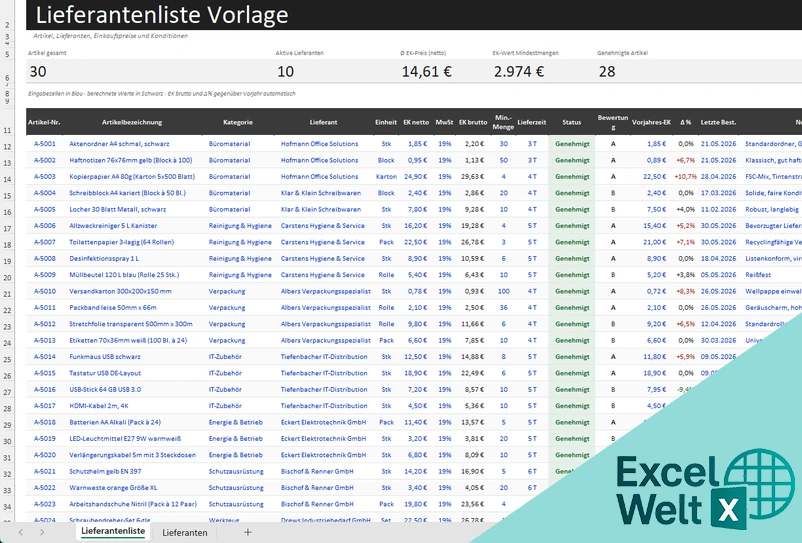Click Bischof & Renner GmbH in row A-5023
The image size is (802, 543).
[x=317, y=504]
